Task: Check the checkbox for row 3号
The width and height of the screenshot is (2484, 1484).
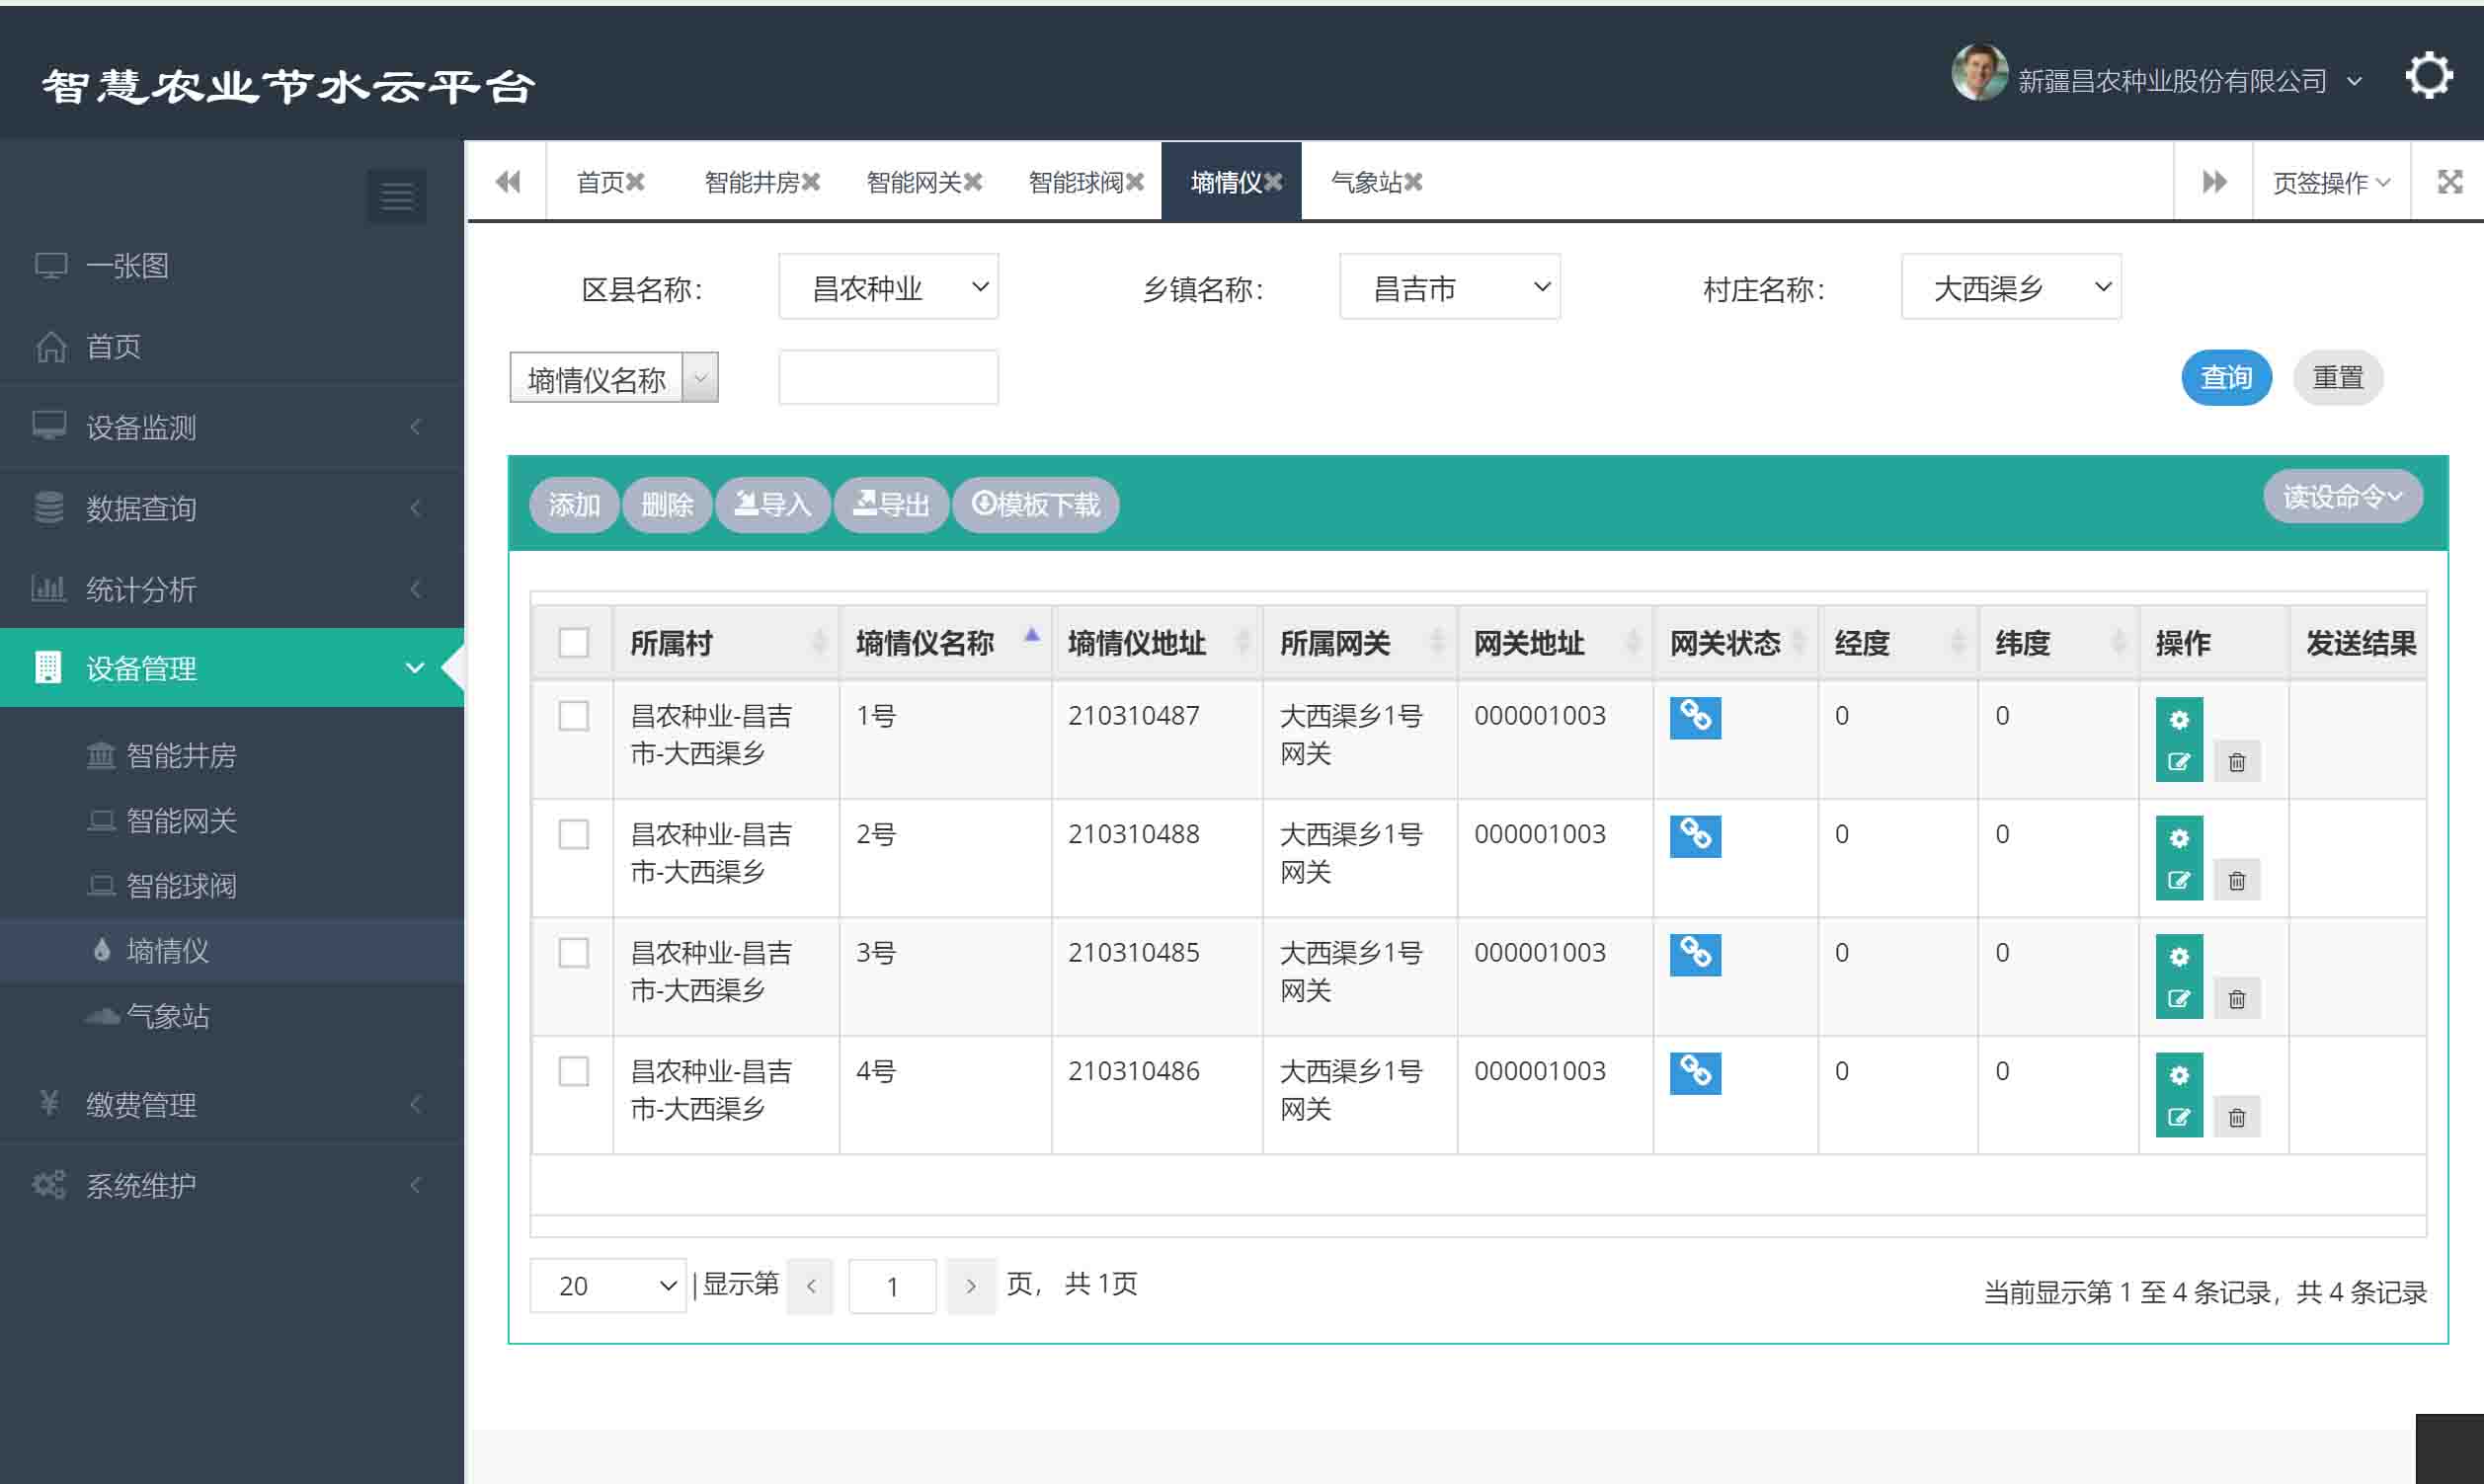Action: click(573, 953)
